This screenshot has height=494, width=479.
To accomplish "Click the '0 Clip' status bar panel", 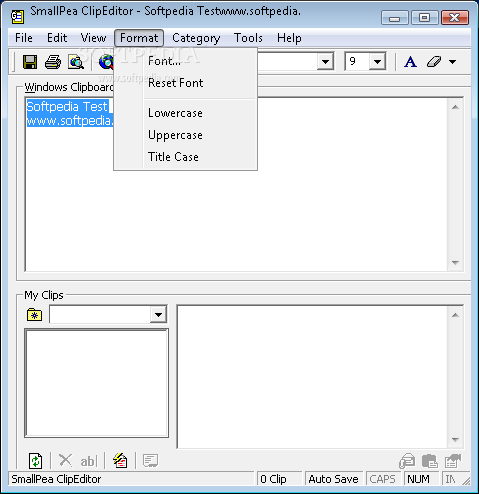I will click(279, 479).
